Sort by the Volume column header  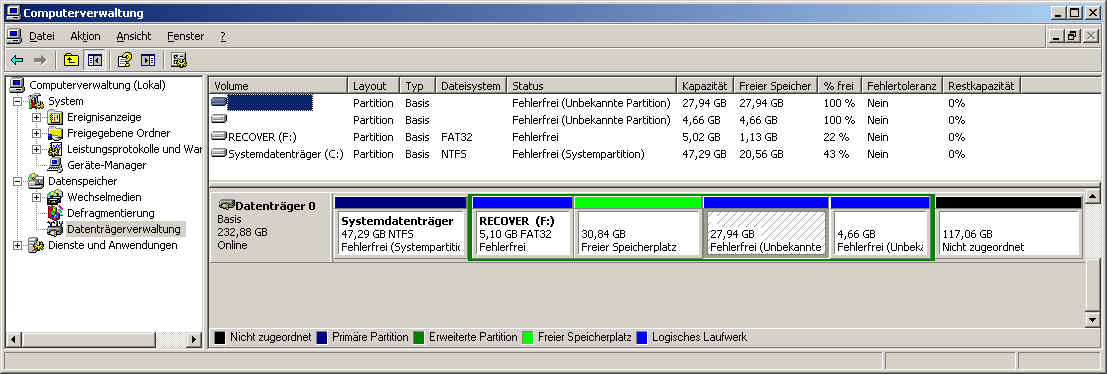tap(278, 86)
